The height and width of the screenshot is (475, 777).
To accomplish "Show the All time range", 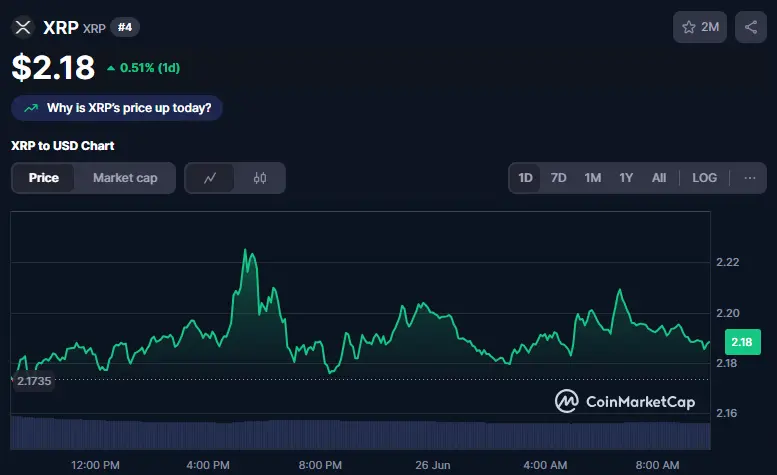I will click(x=659, y=178).
